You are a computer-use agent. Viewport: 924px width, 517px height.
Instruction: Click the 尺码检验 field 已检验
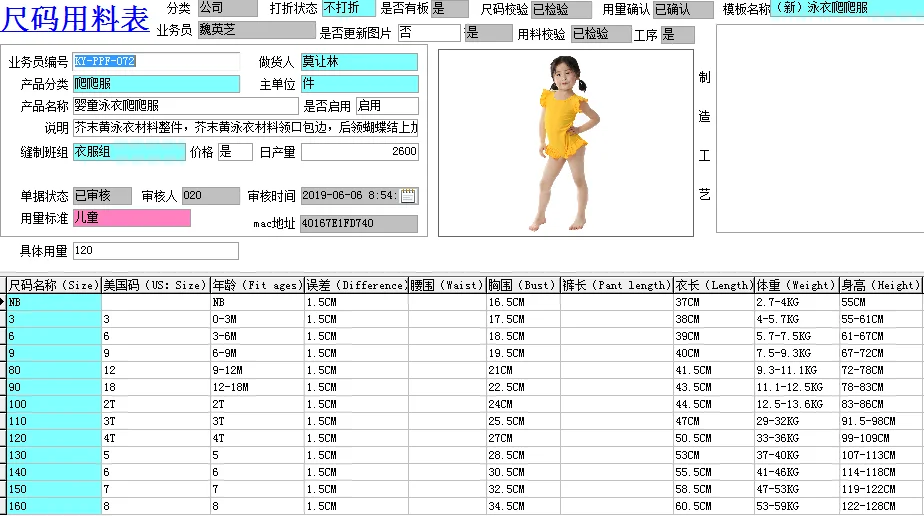point(562,9)
